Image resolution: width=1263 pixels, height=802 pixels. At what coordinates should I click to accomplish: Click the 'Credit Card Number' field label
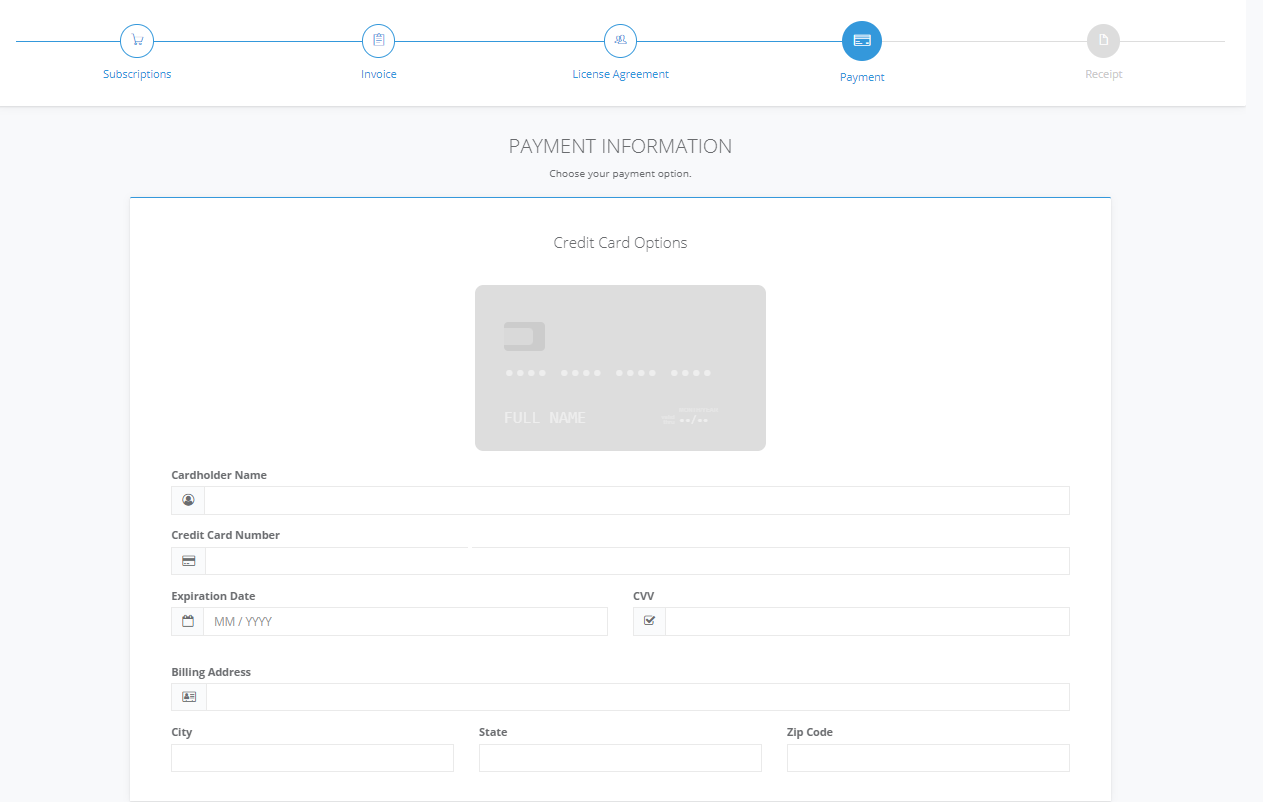click(225, 535)
